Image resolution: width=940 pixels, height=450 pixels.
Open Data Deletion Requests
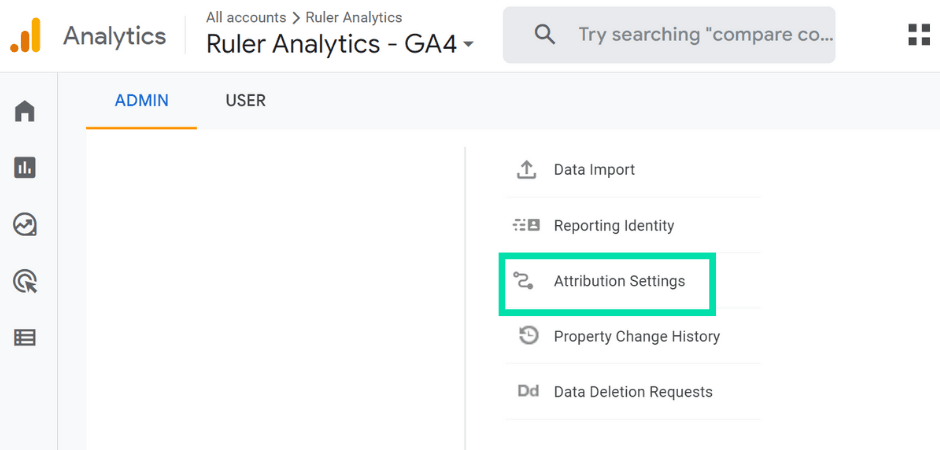(633, 392)
